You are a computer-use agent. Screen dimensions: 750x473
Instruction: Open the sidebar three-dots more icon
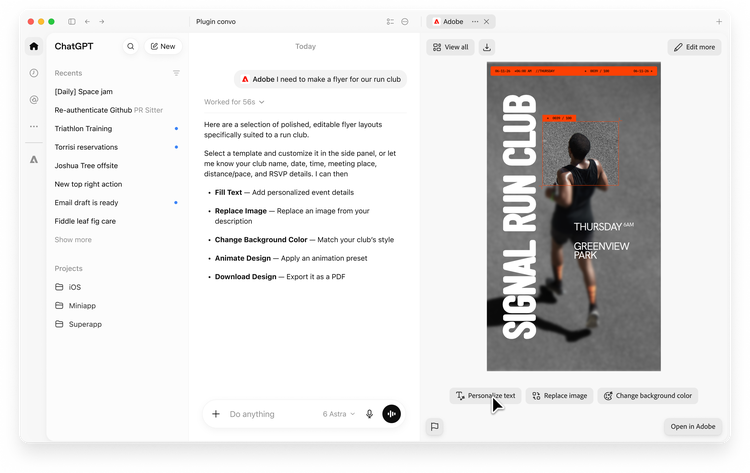coord(33,126)
